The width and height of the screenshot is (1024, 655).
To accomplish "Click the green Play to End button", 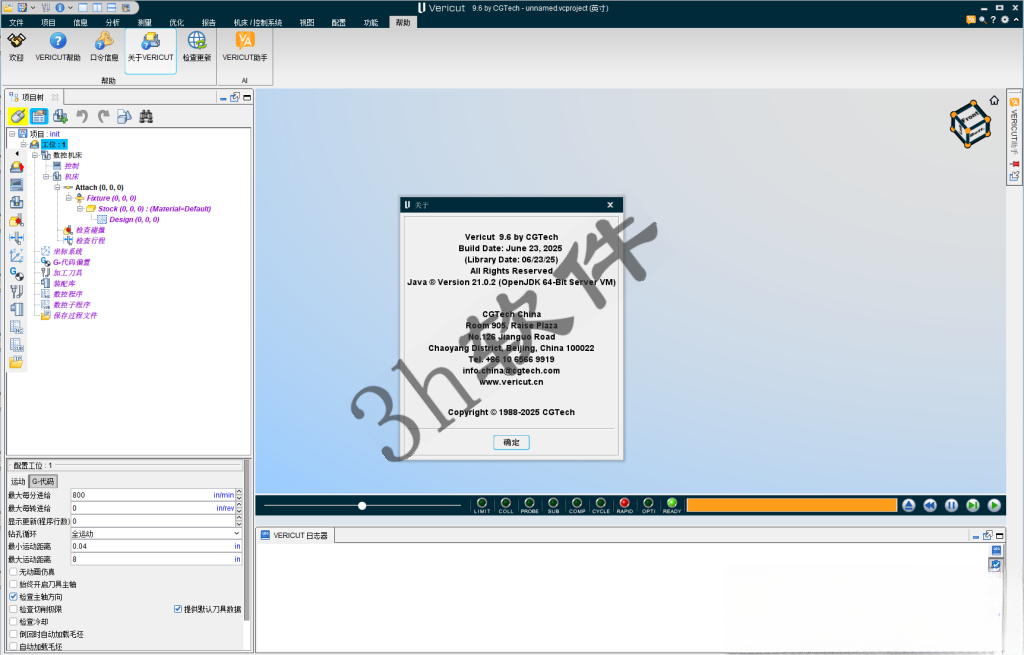I will pos(994,505).
